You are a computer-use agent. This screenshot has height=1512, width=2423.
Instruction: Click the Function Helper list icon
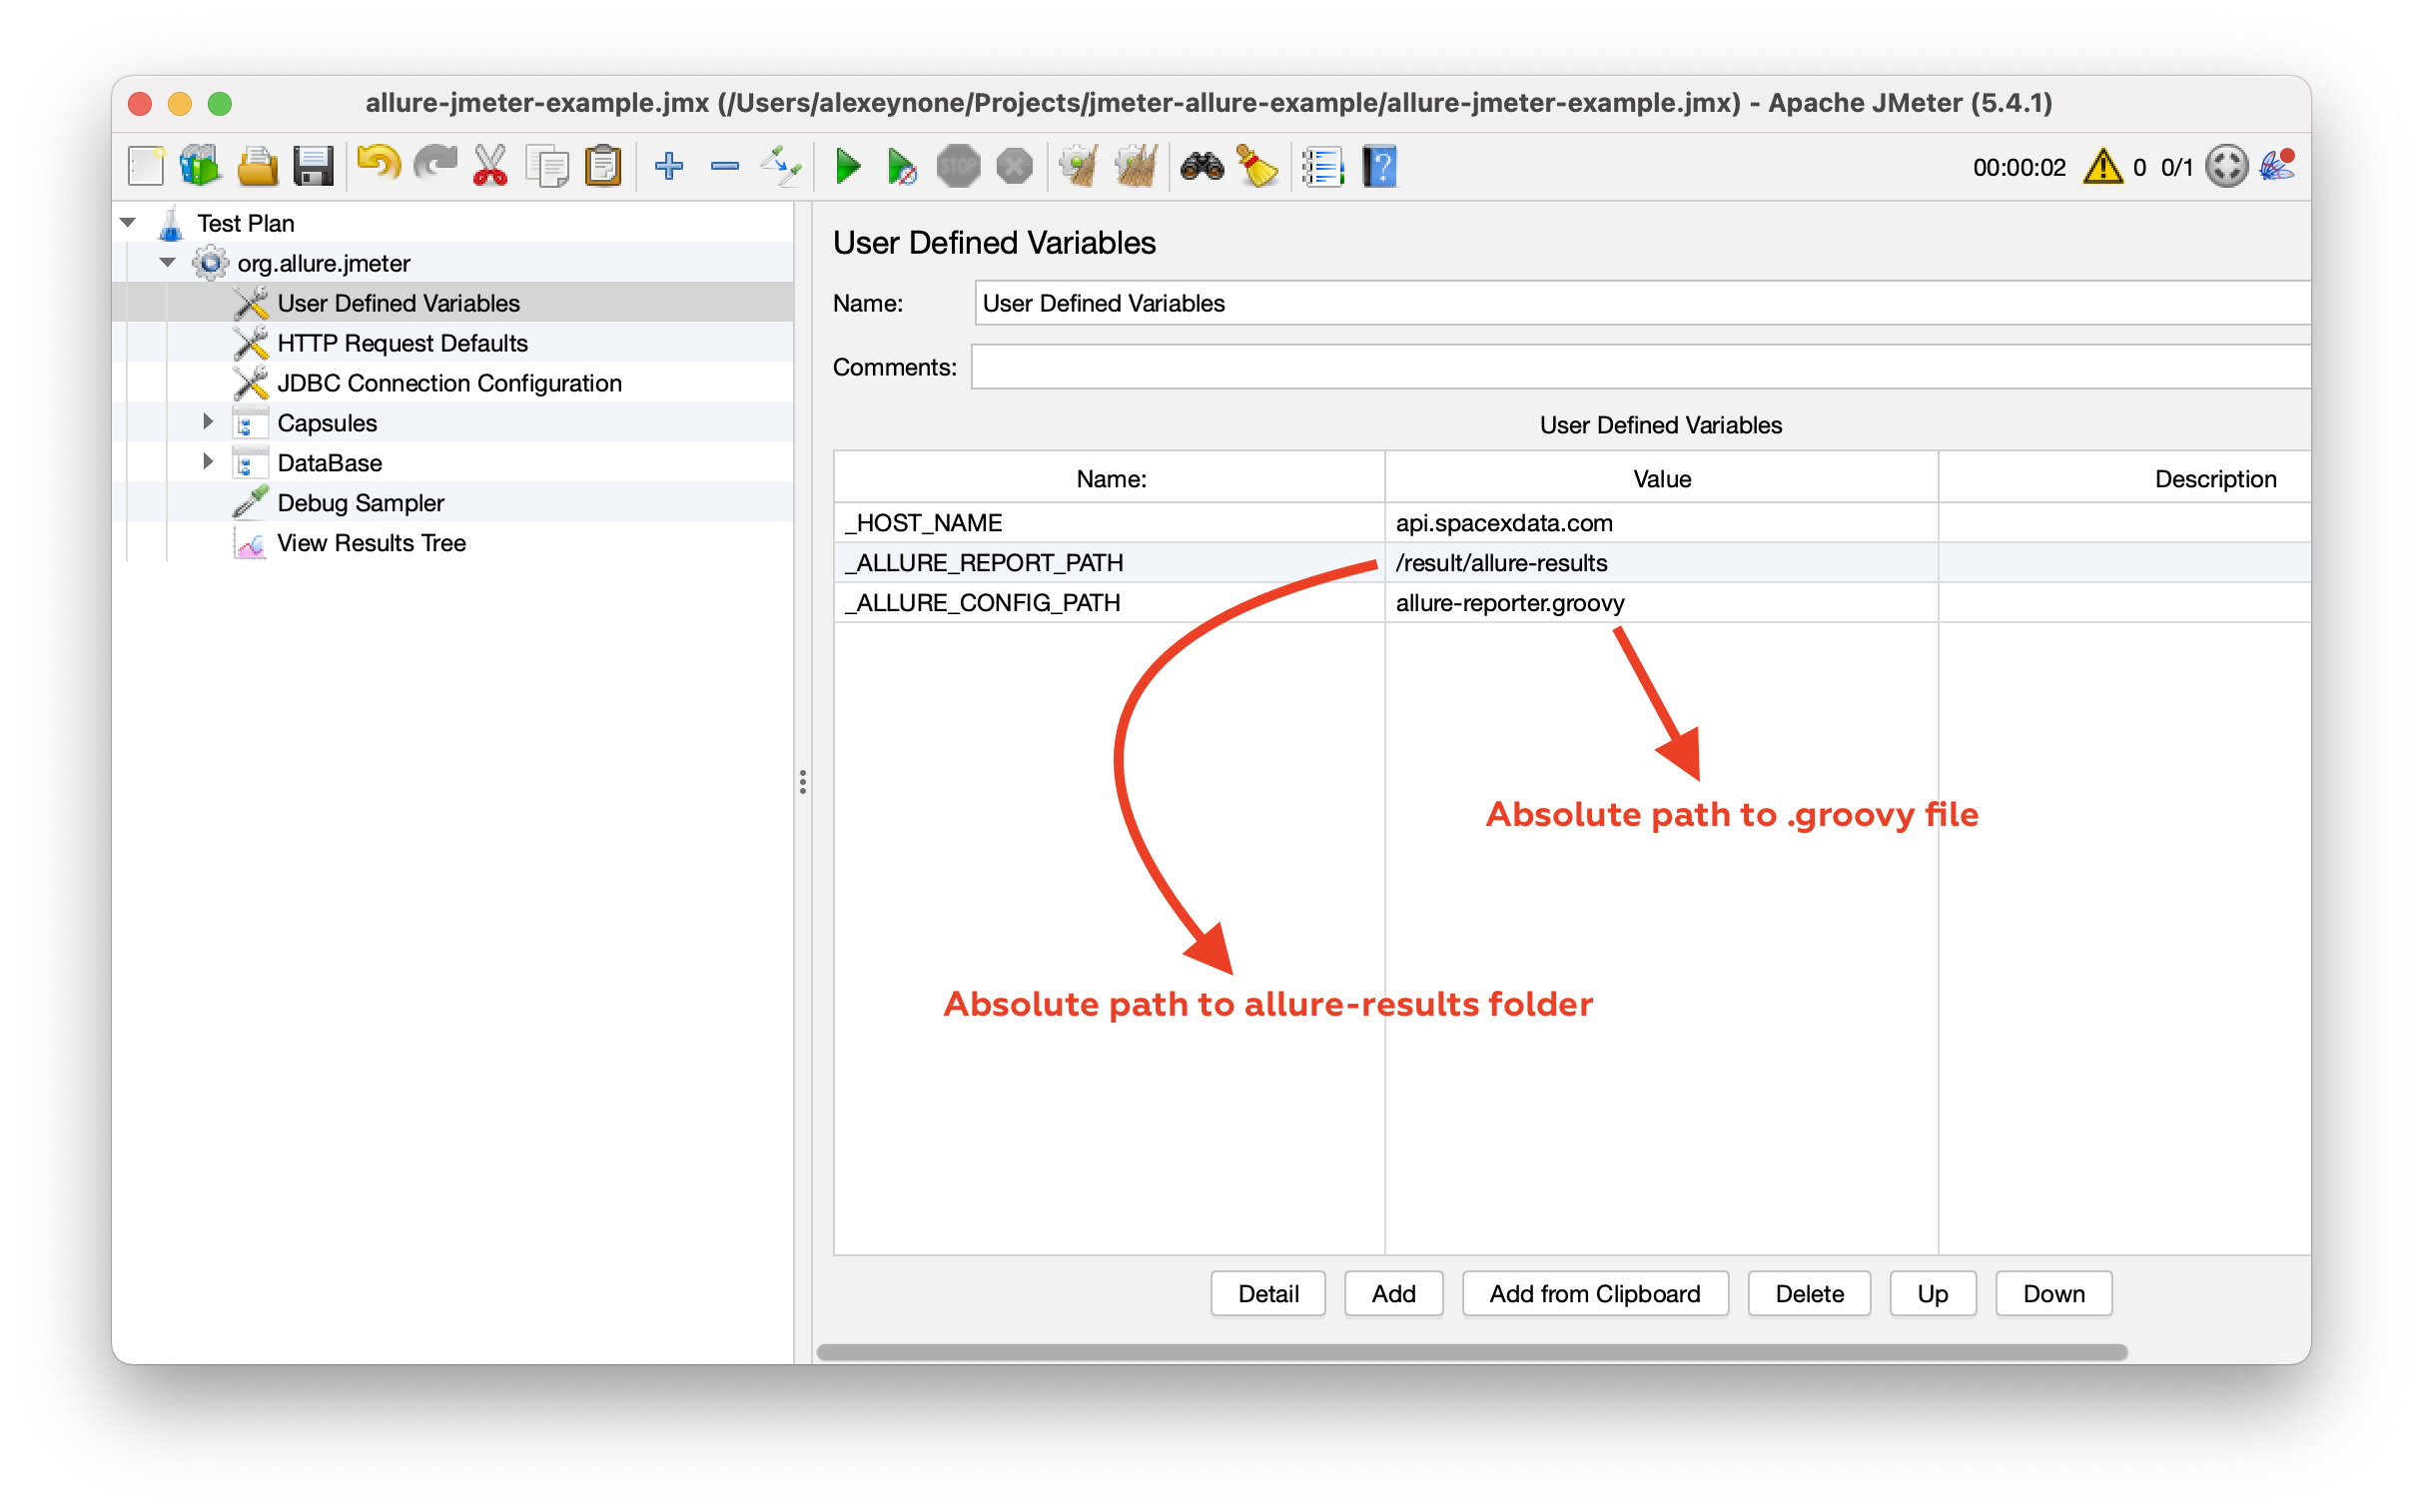tap(1322, 166)
